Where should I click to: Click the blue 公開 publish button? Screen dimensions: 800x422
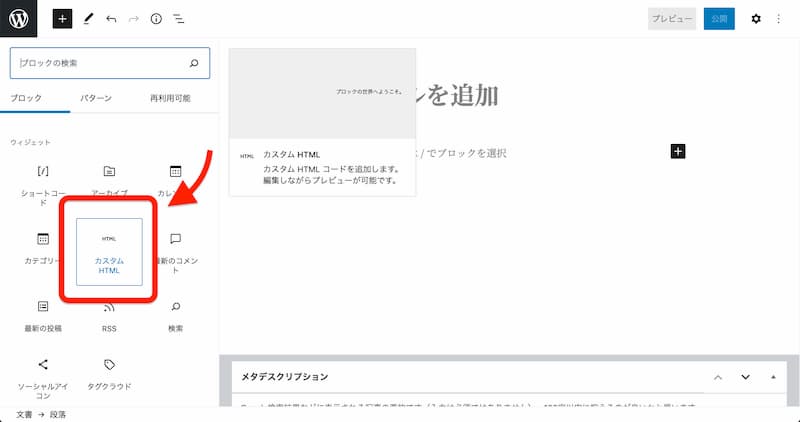tap(719, 19)
